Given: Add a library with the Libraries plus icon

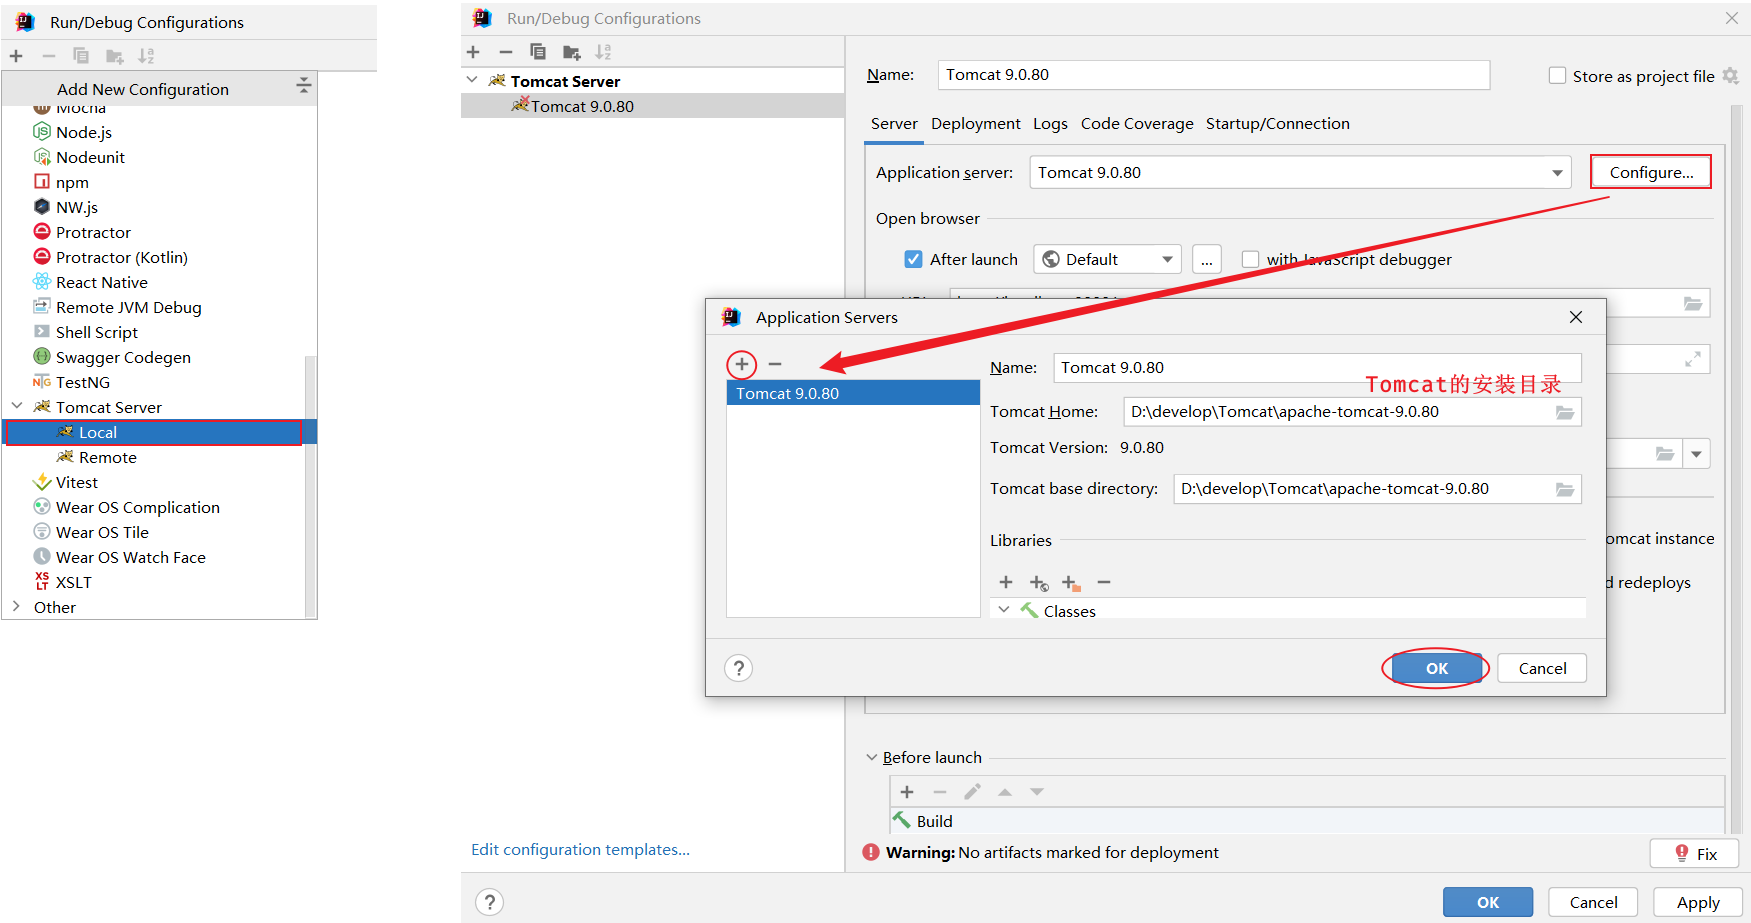Looking at the screenshot, I should 1006,582.
